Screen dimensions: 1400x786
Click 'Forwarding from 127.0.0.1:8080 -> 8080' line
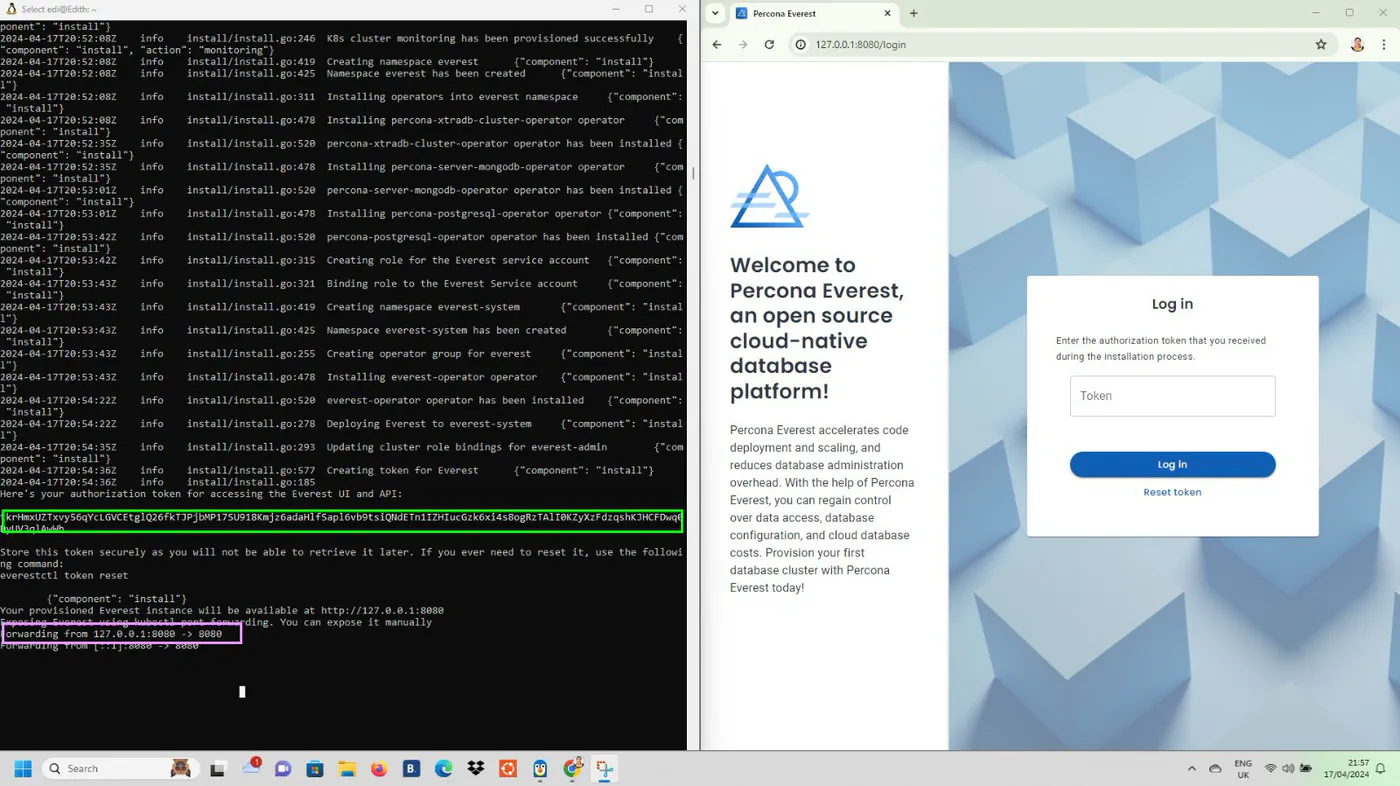point(111,634)
